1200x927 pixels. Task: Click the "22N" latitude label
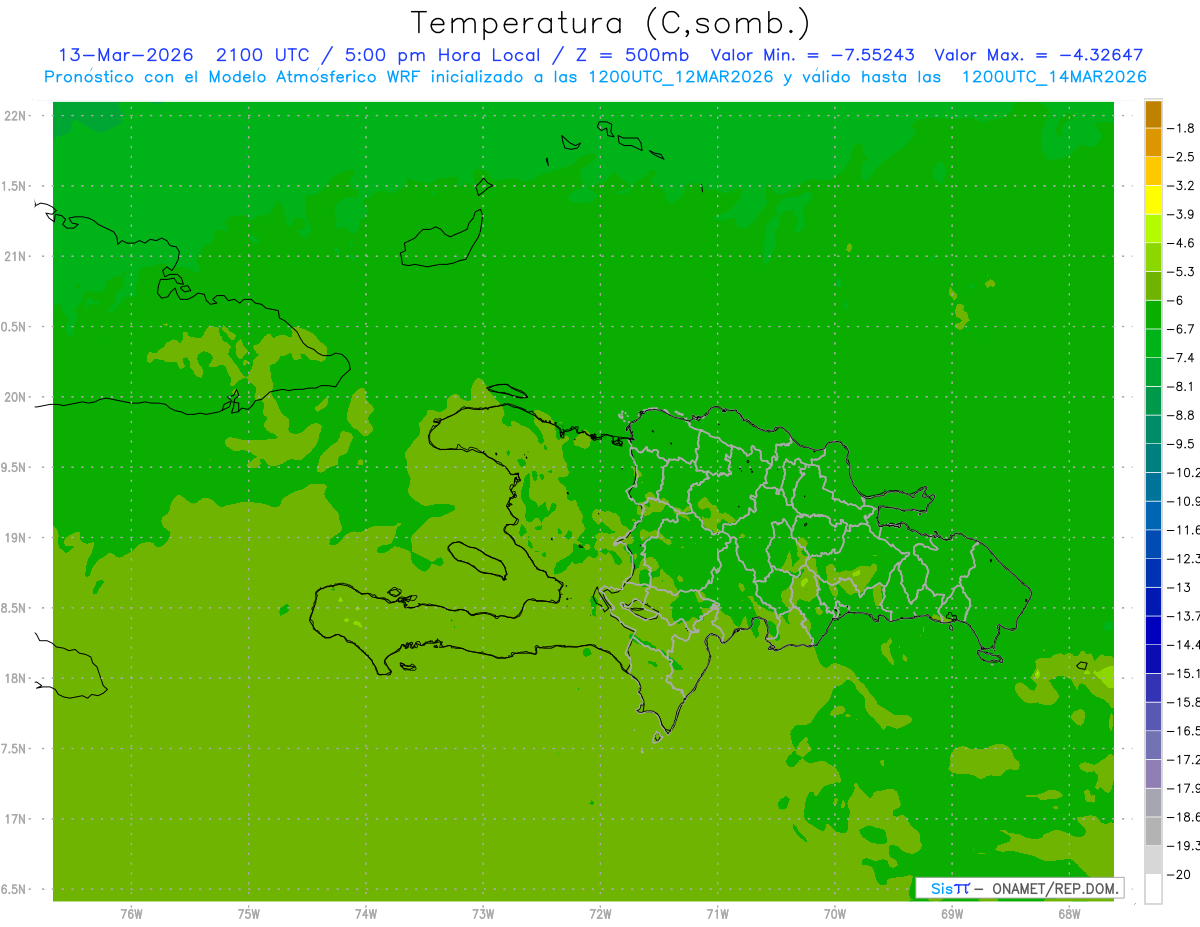[15, 116]
